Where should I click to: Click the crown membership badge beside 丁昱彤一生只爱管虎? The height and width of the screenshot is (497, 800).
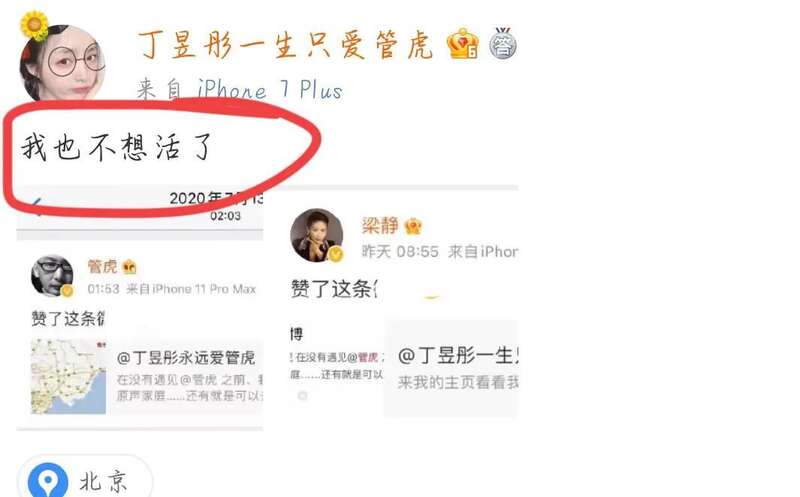pos(462,43)
